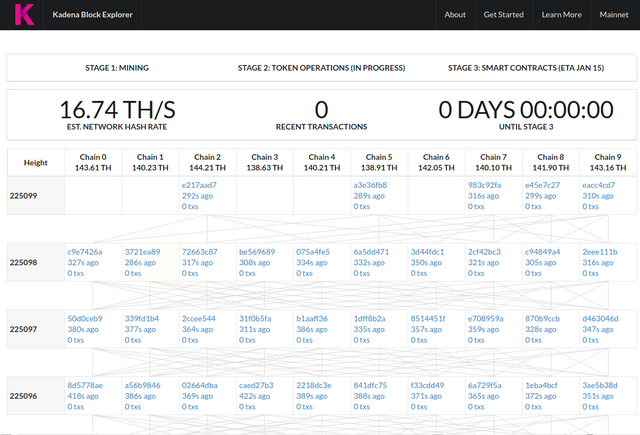The height and width of the screenshot is (435, 640).
Task: Open block 8514451f on Chain 6
Action: (428, 318)
